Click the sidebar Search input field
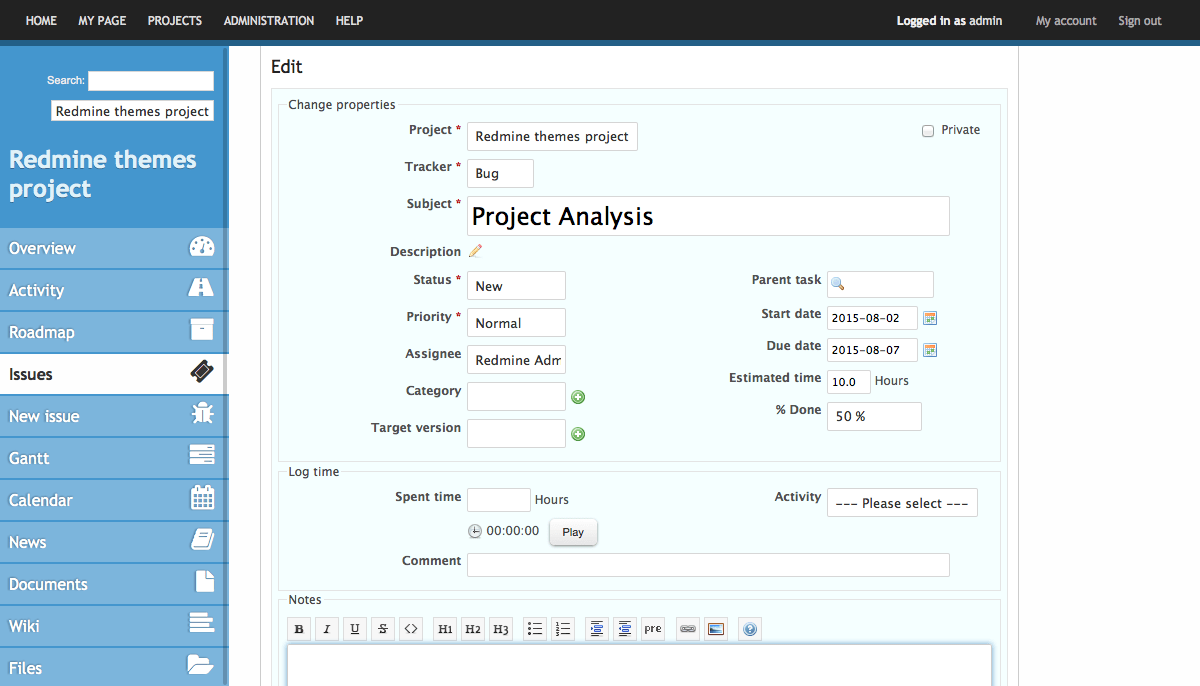The image size is (1200, 686). point(151,81)
